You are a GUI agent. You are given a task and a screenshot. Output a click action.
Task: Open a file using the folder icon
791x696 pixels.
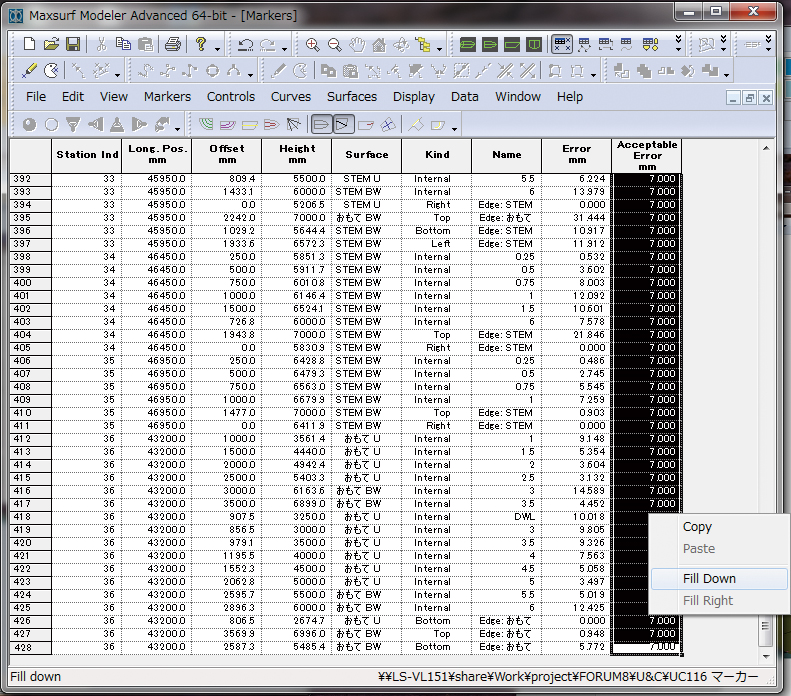tap(51, 44)
